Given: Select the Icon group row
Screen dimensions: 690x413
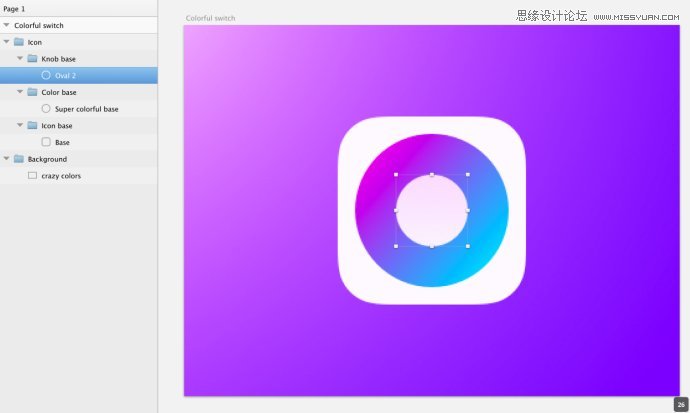Looking at the screenshot, I should click(x=79, y=42).
